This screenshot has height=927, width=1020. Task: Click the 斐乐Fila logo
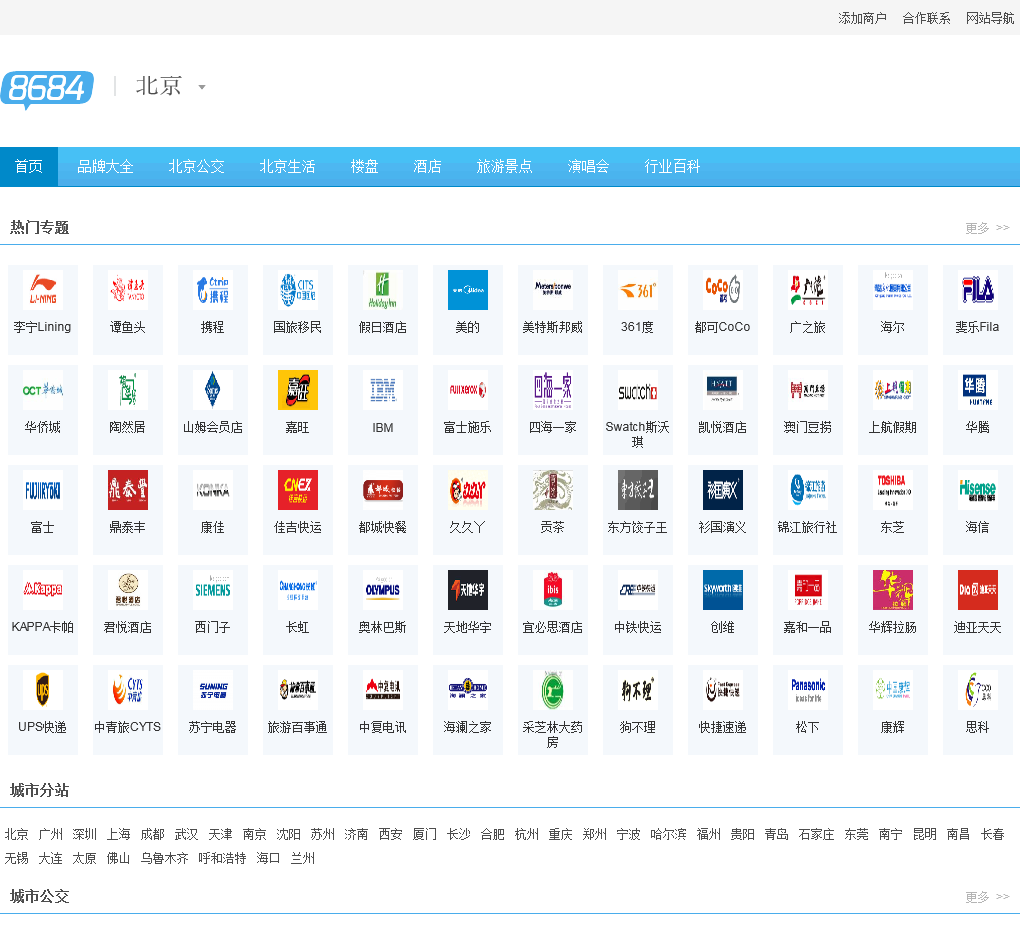tap(978, 289)
